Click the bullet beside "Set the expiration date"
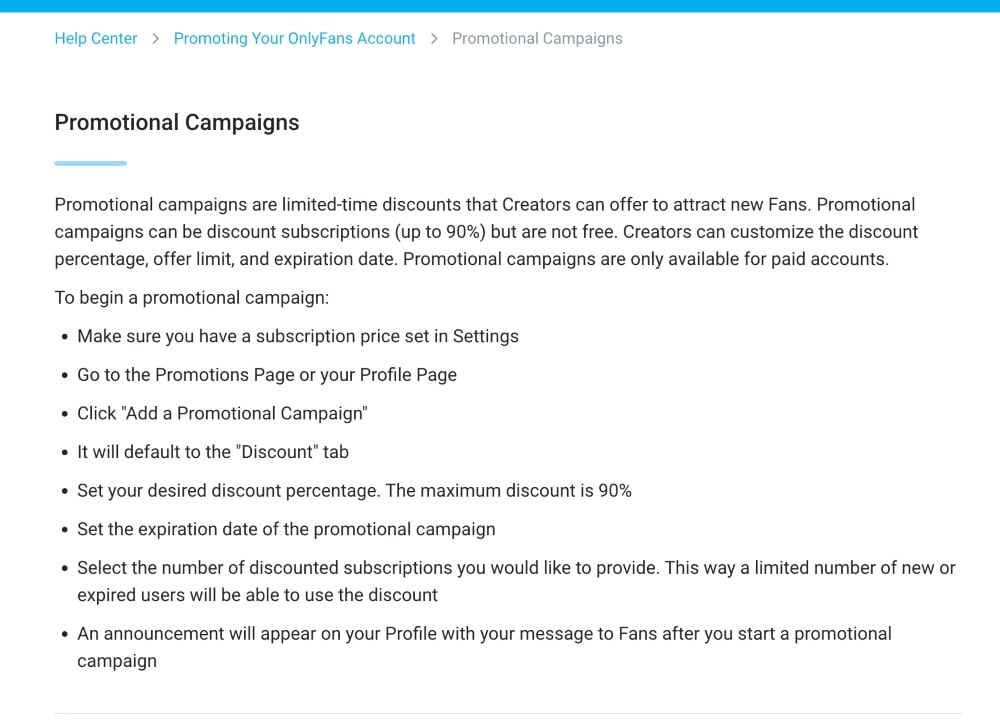The height and width of the screenshot is (722, 1000). pos(64,530)
